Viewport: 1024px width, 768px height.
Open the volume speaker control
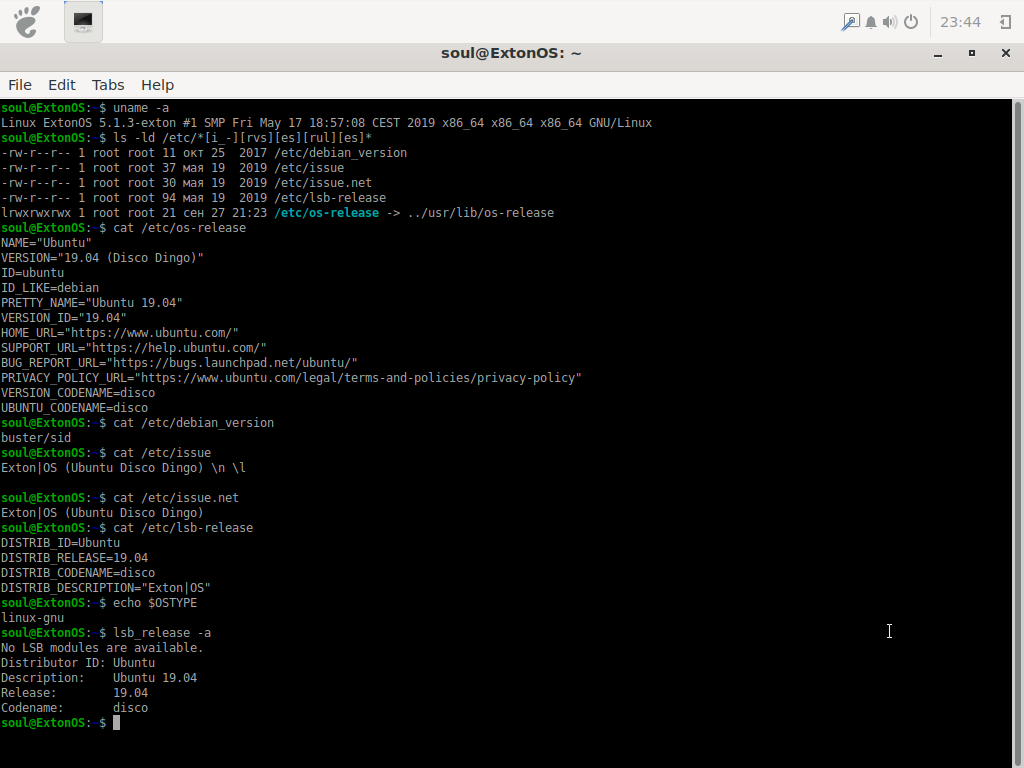pyautogui.click(x=889, y=22)
